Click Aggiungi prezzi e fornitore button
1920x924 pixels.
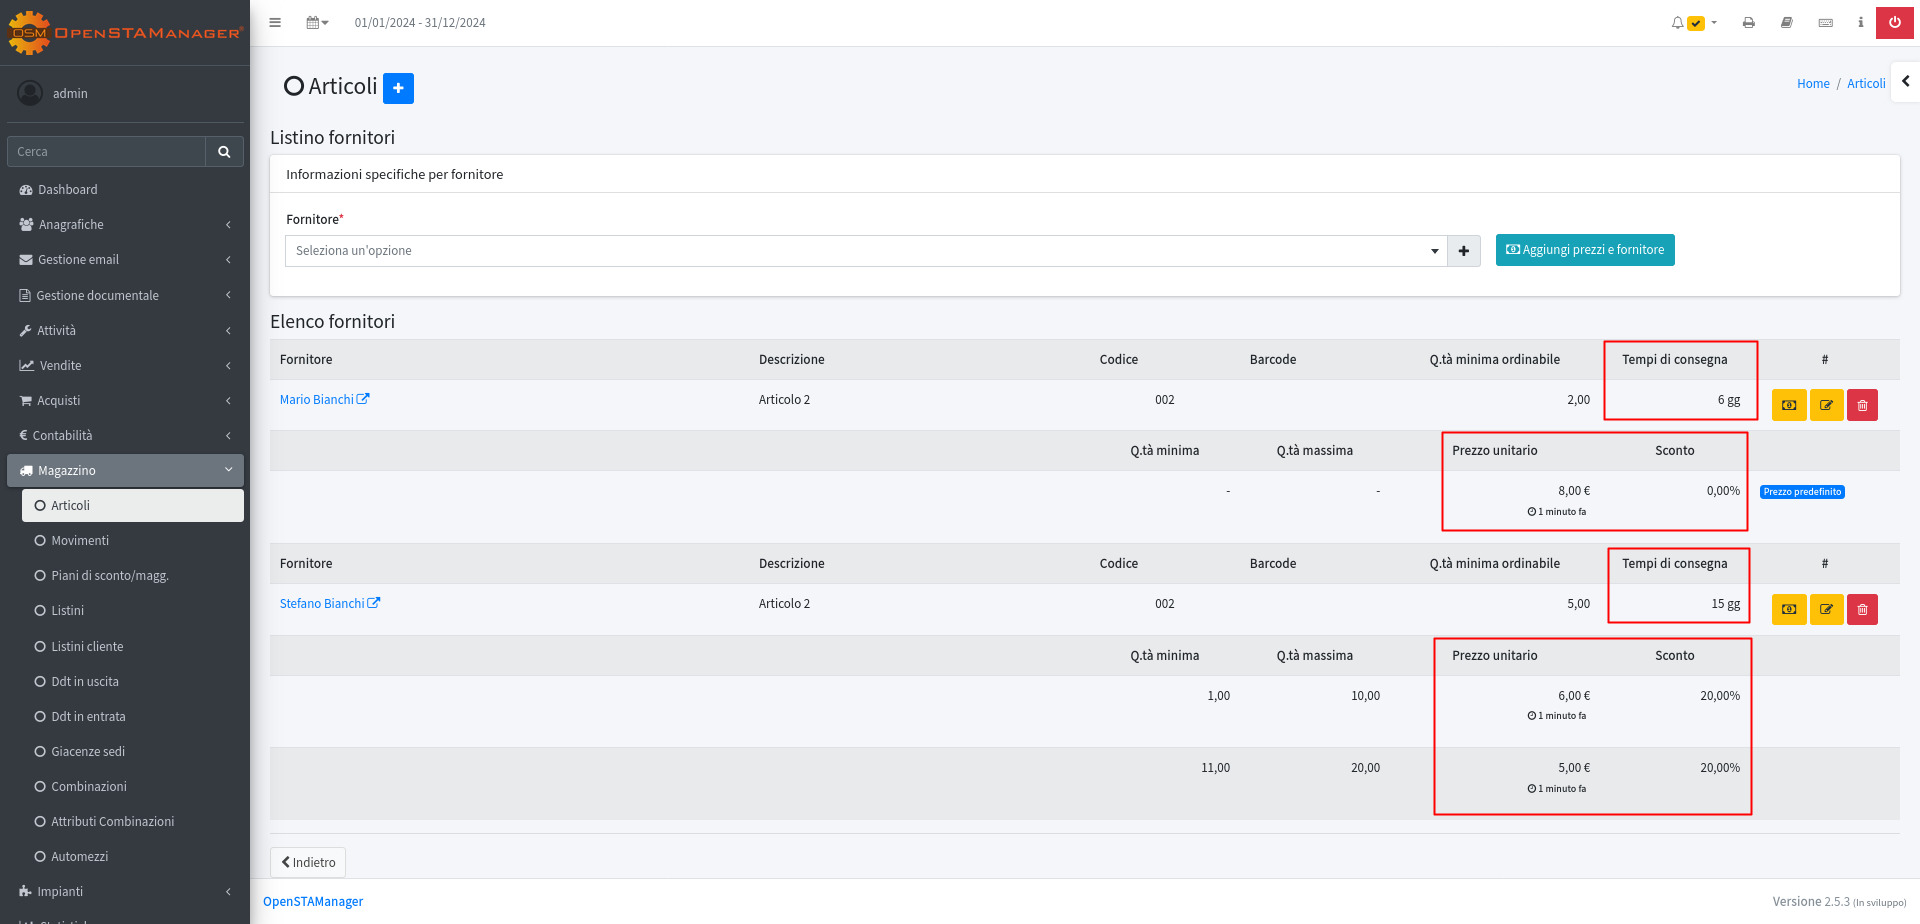pos(1585,250)
